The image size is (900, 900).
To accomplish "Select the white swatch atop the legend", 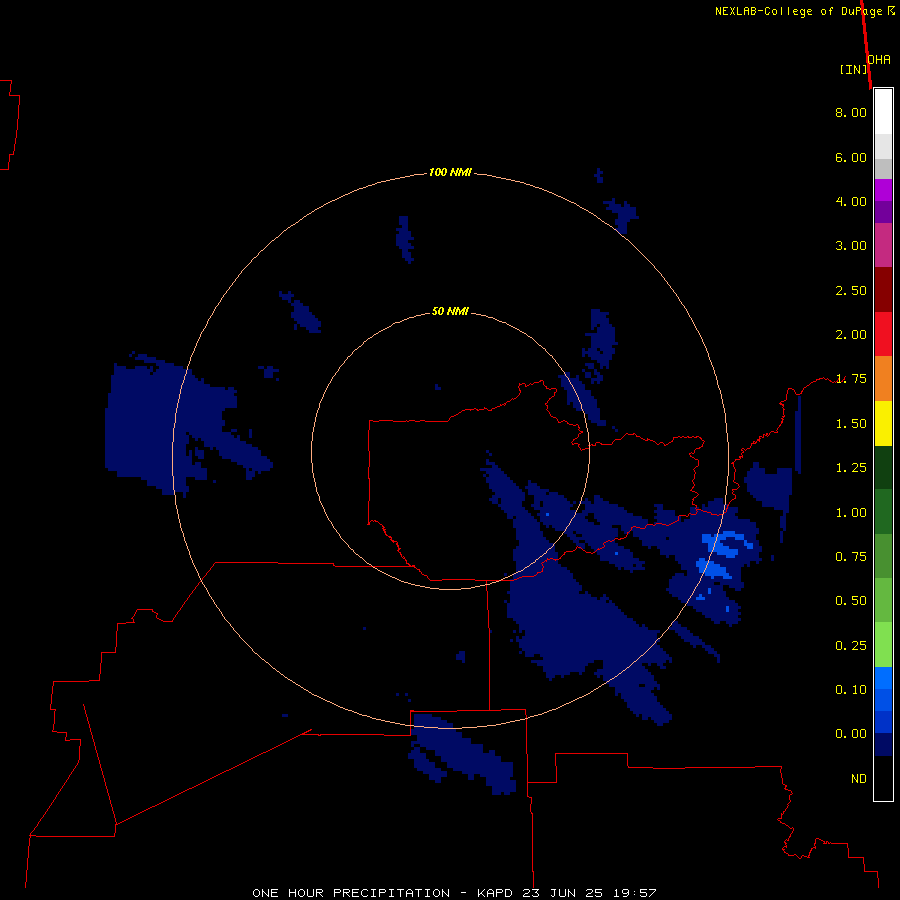I will coord(883,112).
